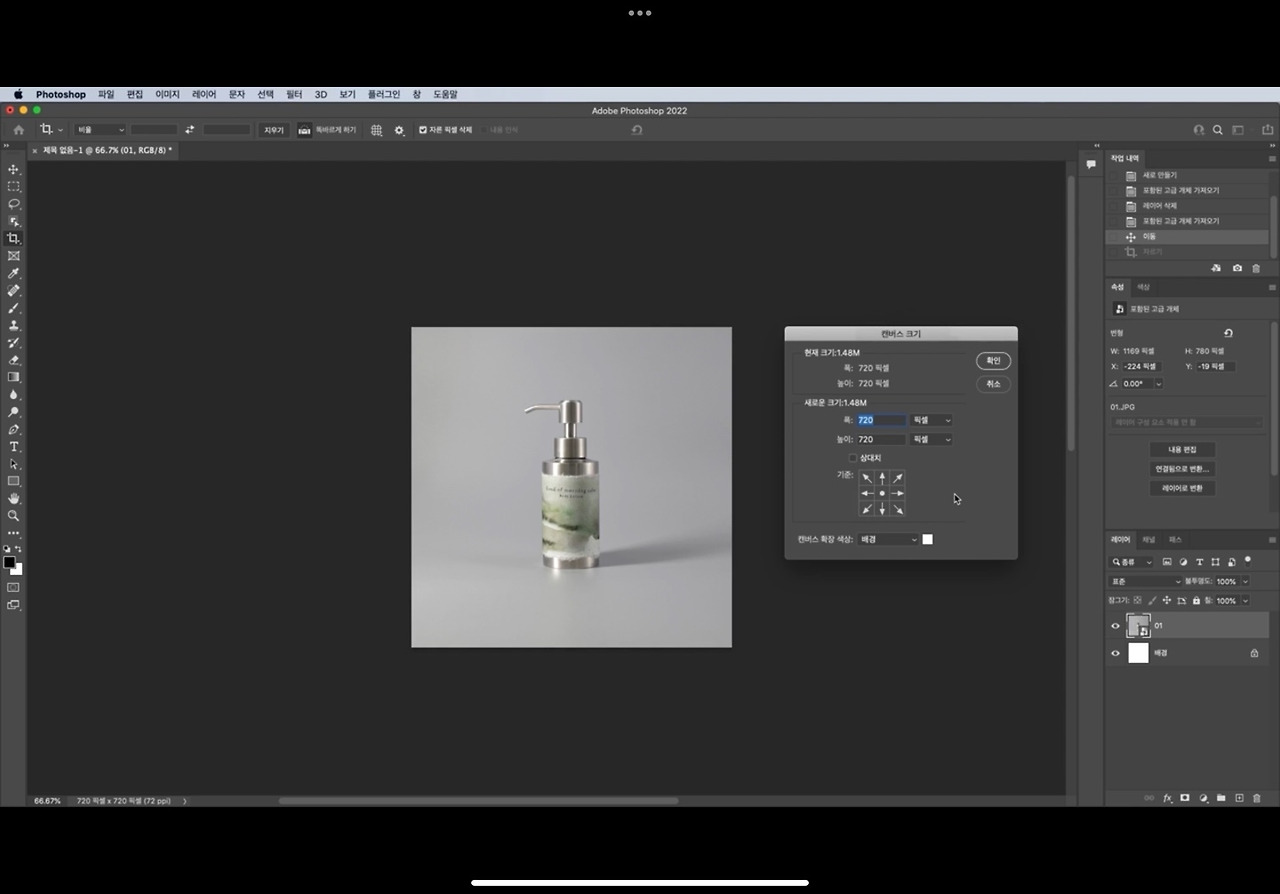This screenshot has height=894, width=1280.
Task: Click the 내용 편집 button
Action: coord(1183,450)
